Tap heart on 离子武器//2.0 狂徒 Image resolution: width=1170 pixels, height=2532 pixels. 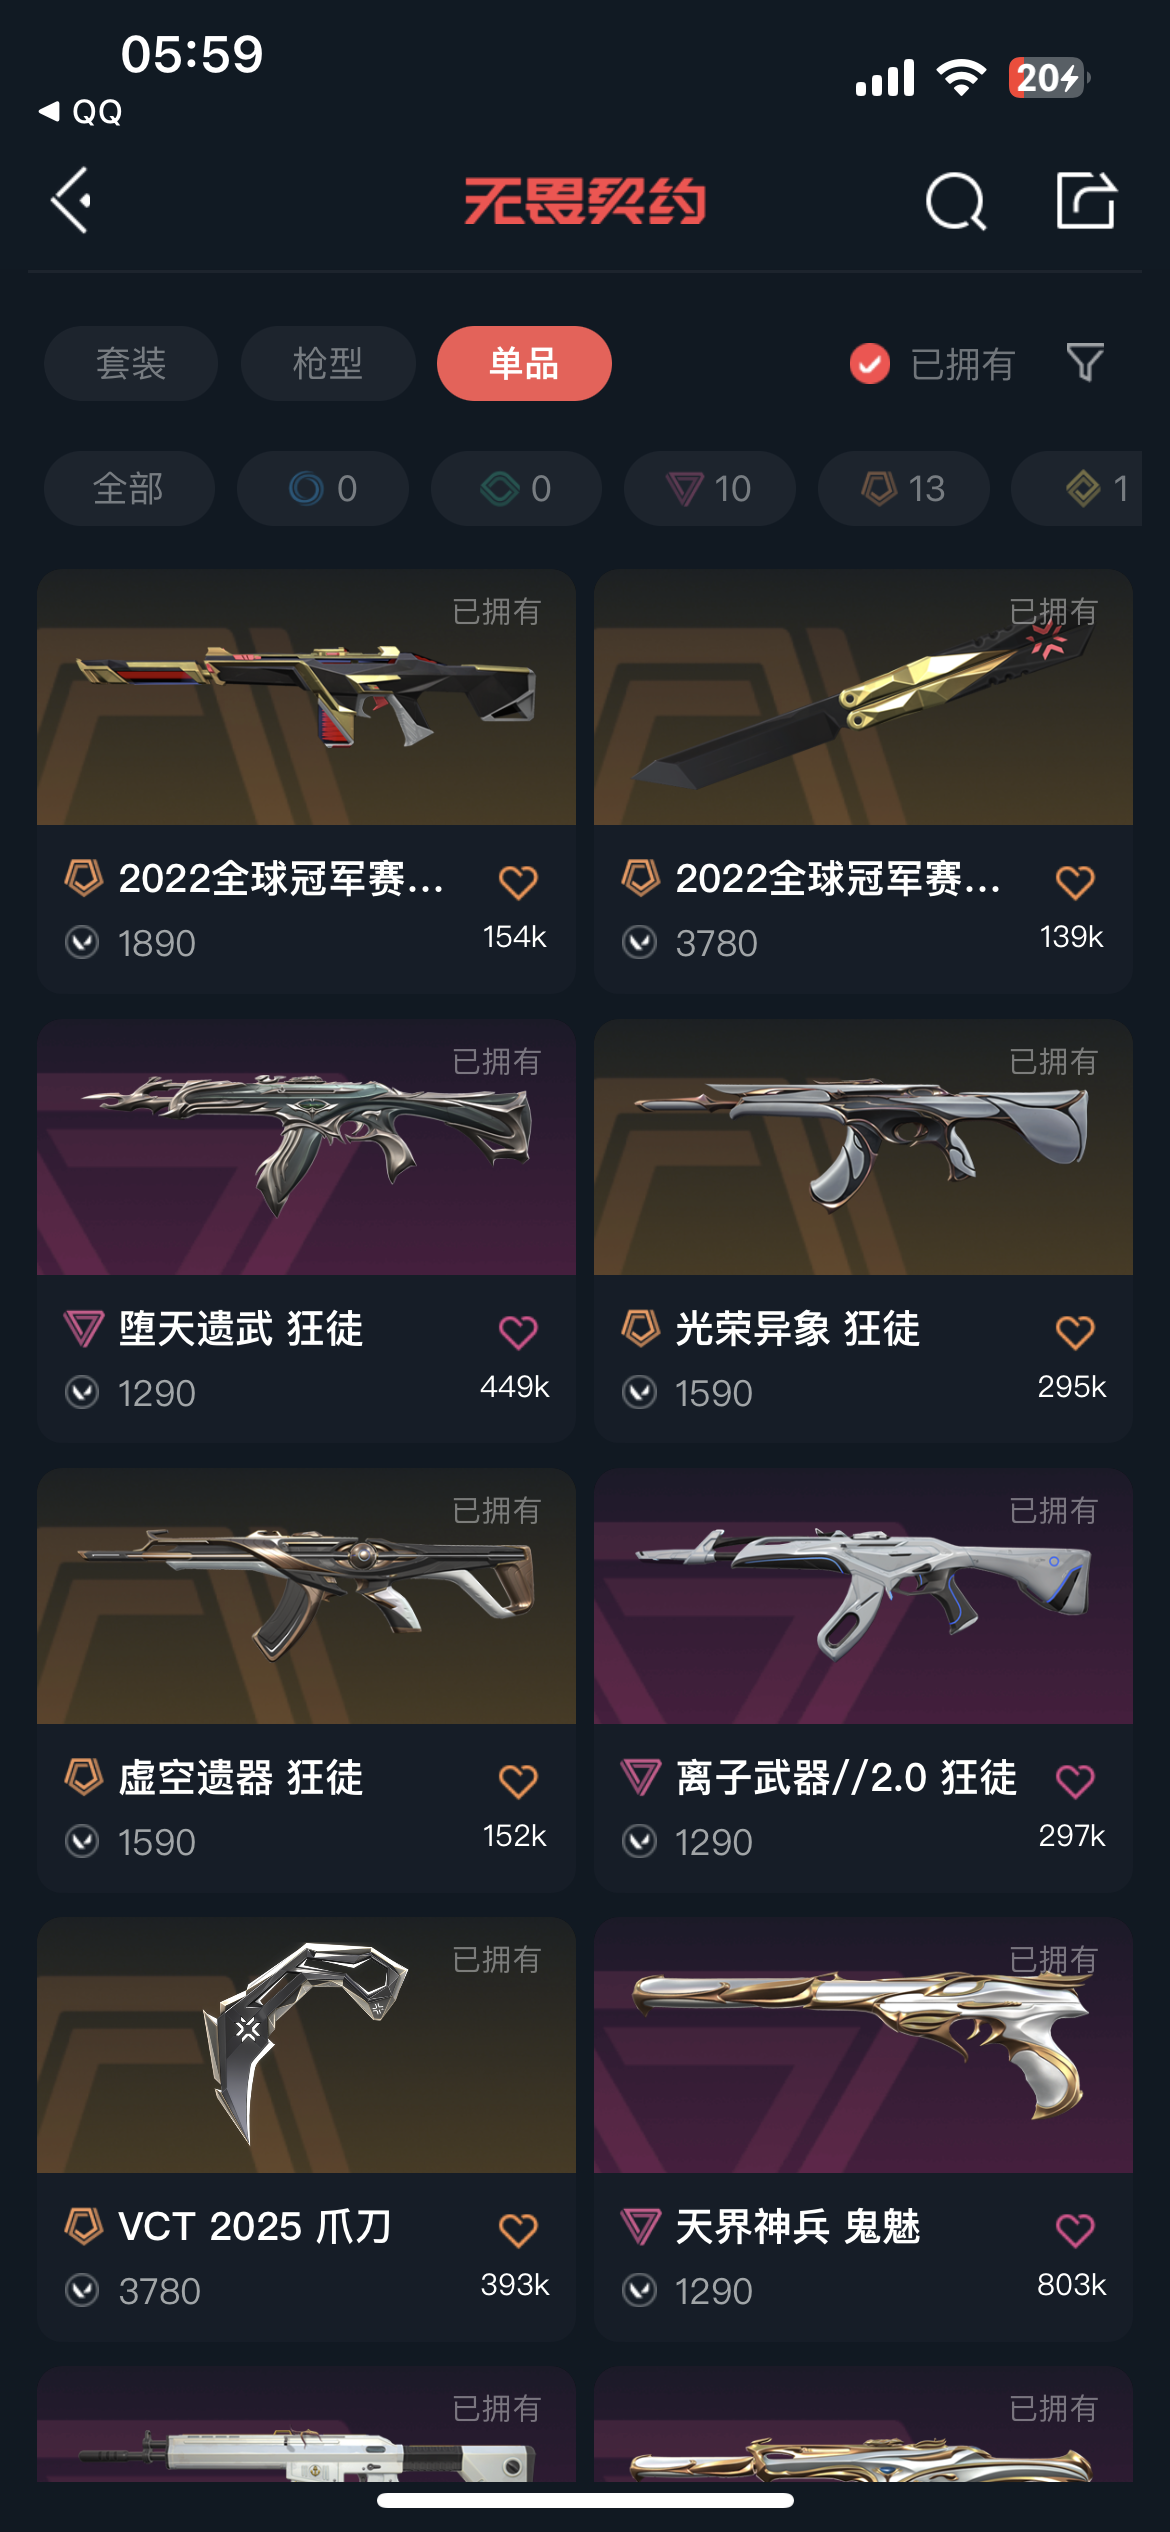point(1075,1780)
